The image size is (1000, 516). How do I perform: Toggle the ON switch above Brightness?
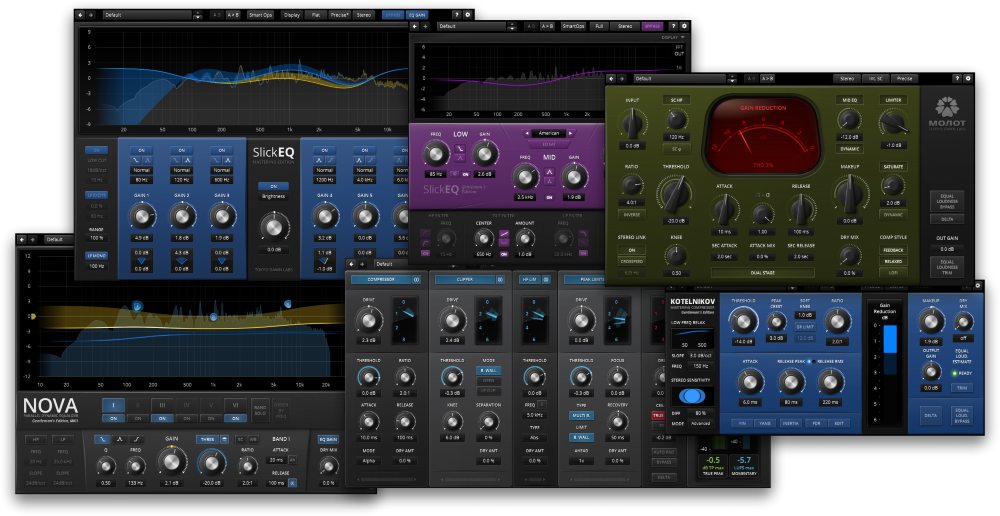(x=273, y=186)
